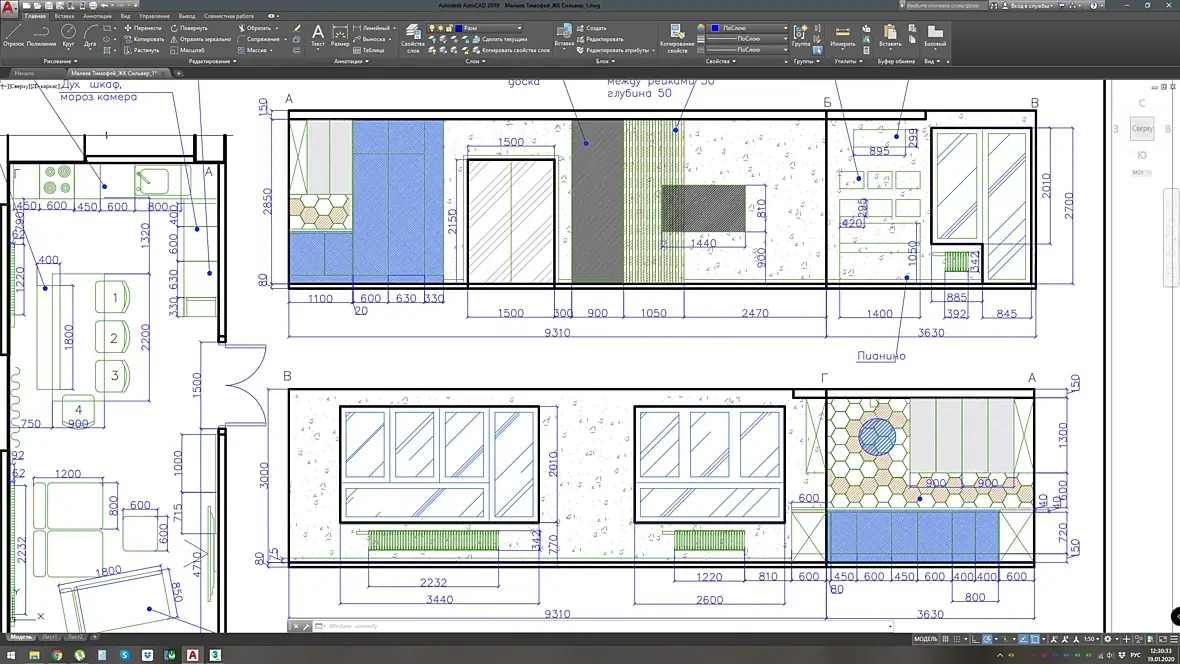1180x664 pixels.
Task: Toggle МОДЕЛЬ space in status bar
Action: tap(925, 638)
